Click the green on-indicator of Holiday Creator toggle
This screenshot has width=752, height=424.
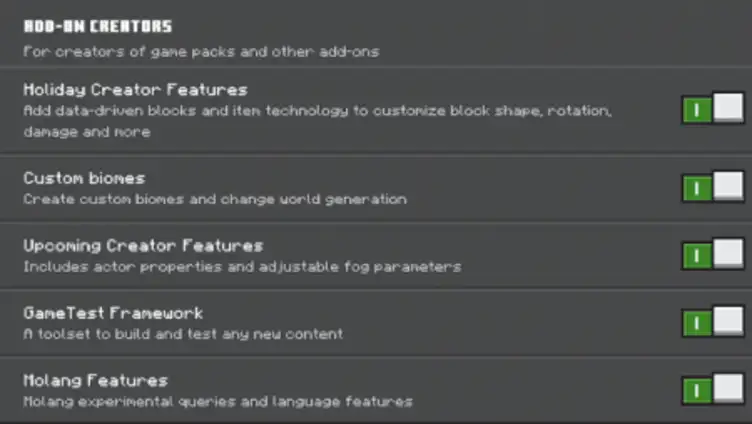(x=697, y=111)
